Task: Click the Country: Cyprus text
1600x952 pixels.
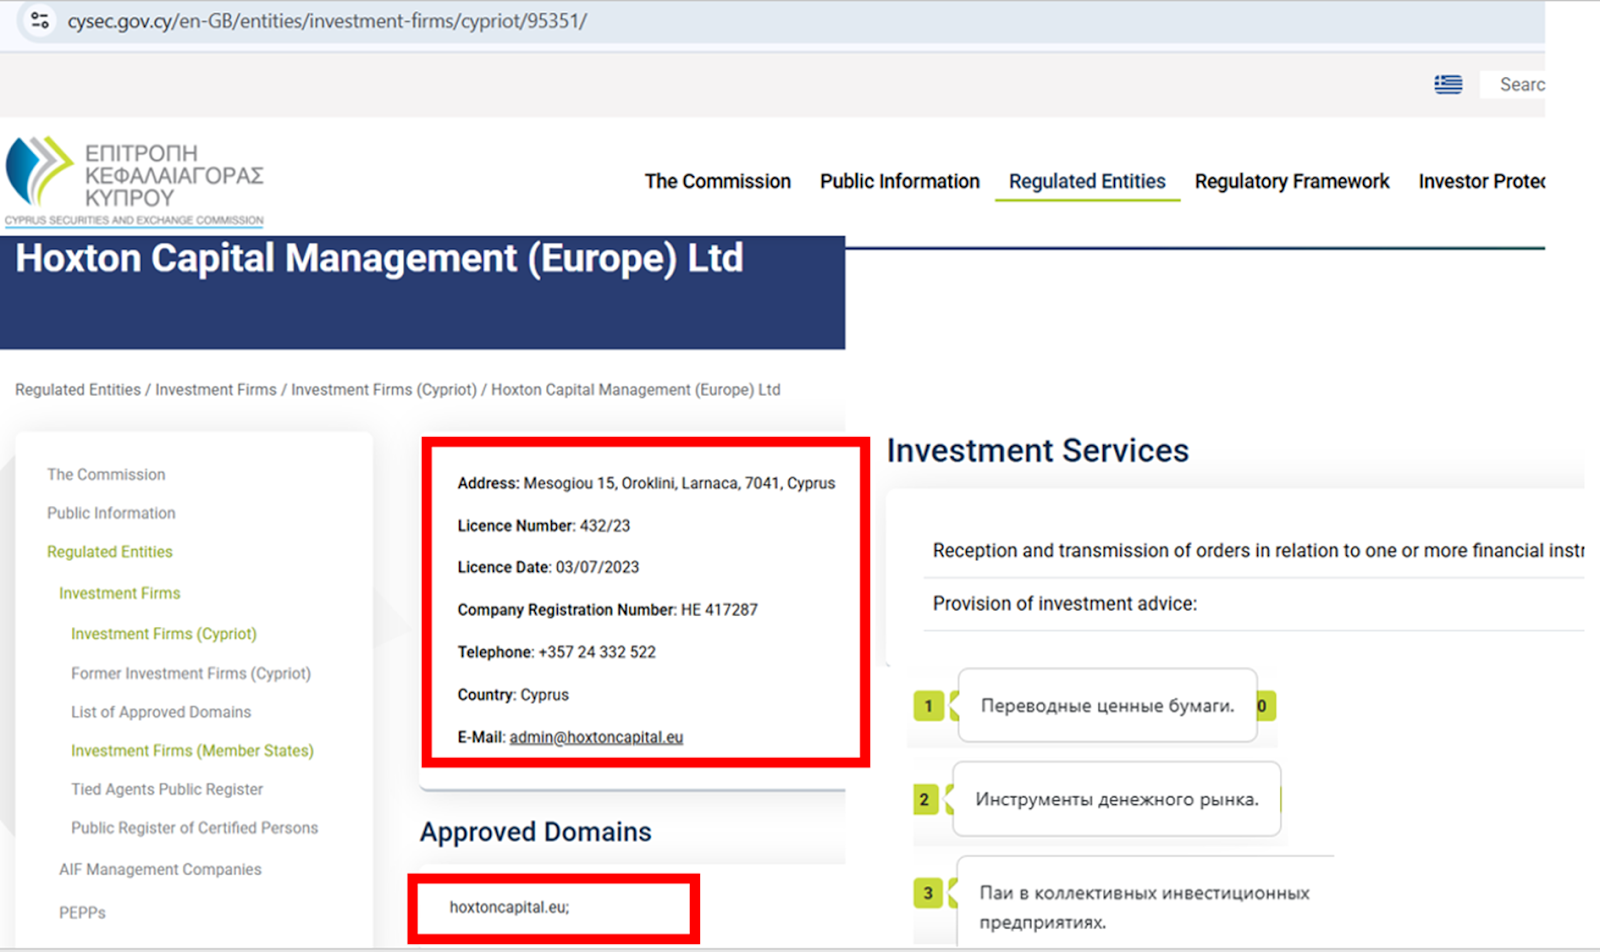Action: [513, 695]
